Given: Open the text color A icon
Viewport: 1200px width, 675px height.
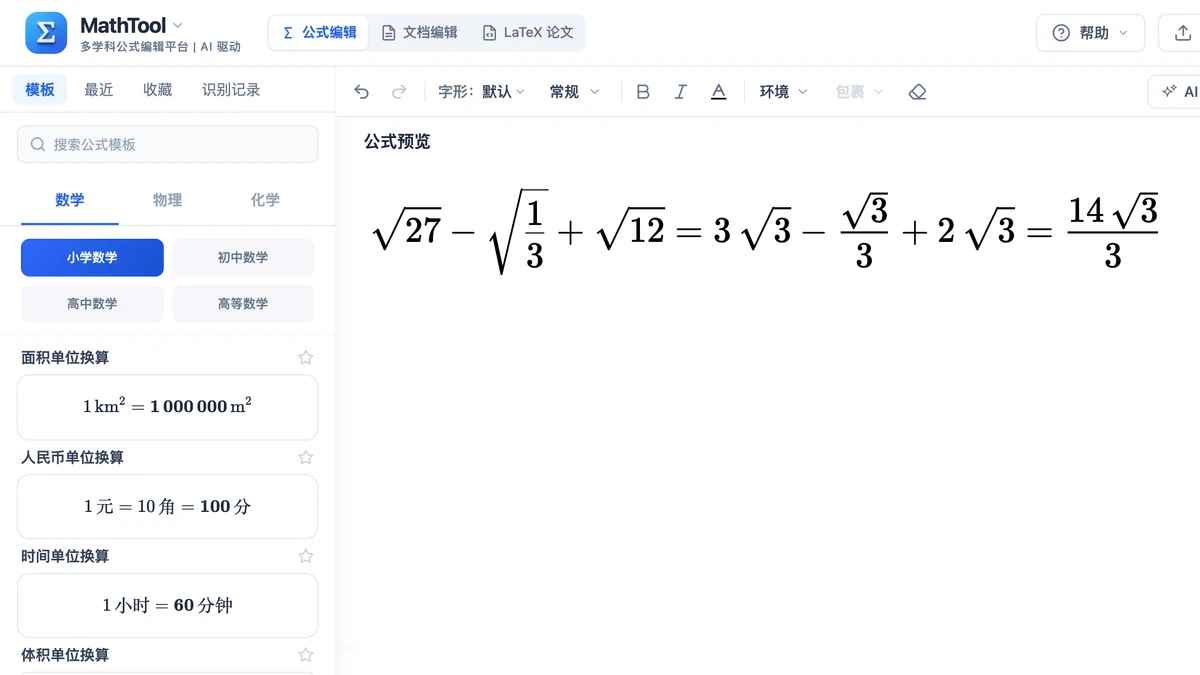Looking at the screenshot, I should tap(718, 92).
